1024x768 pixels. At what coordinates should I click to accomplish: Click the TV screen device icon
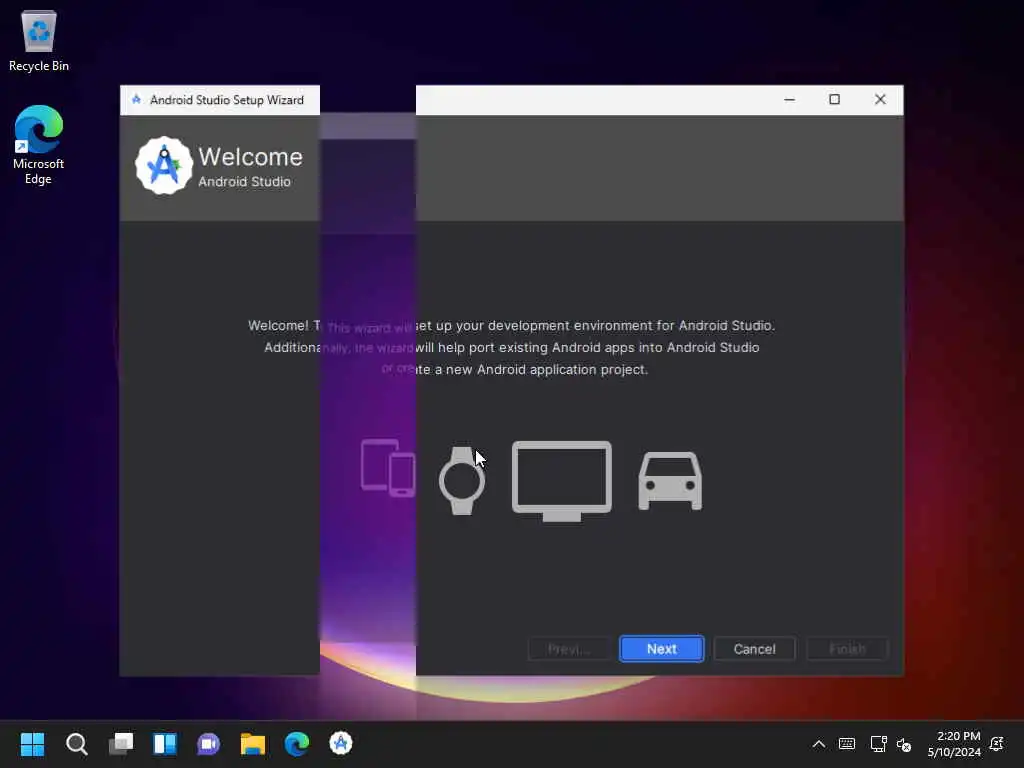point(562,481)
